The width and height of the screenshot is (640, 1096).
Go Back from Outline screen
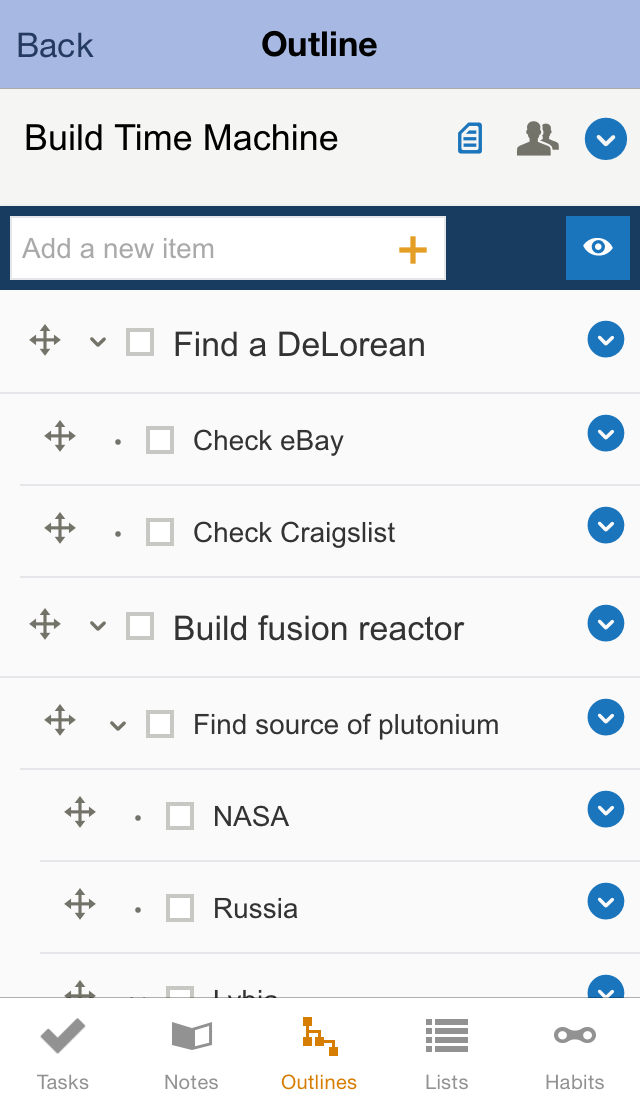[55, 45]
